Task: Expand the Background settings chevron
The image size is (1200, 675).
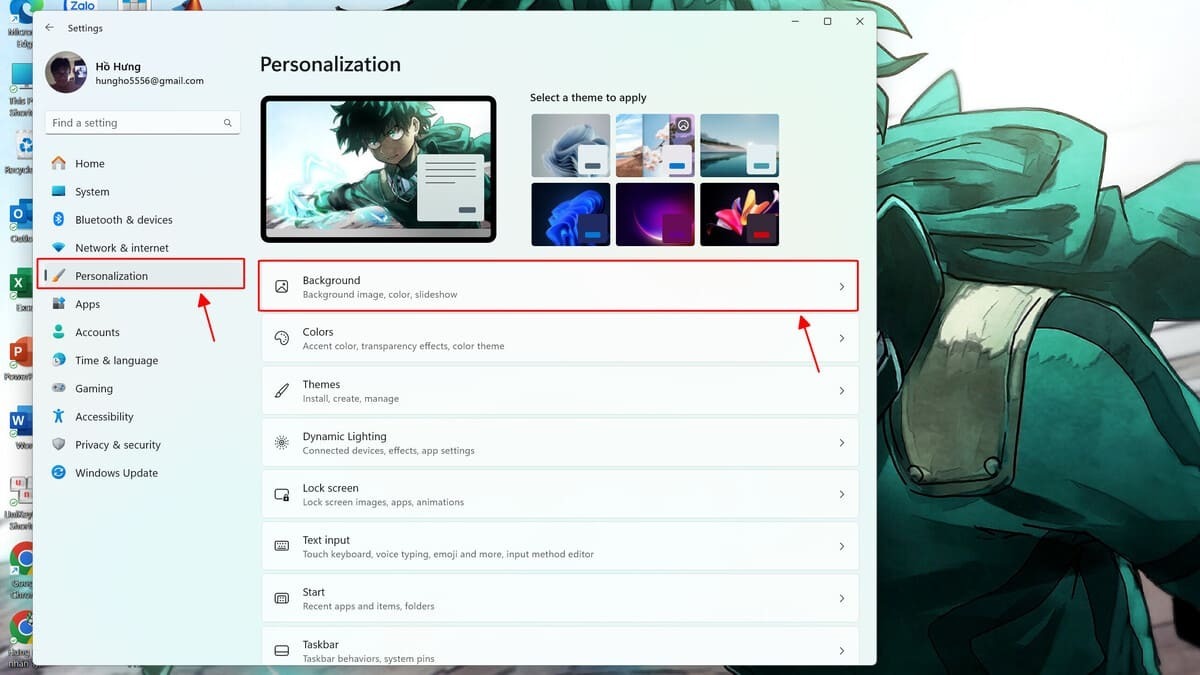Action: [x=841, y=287]
